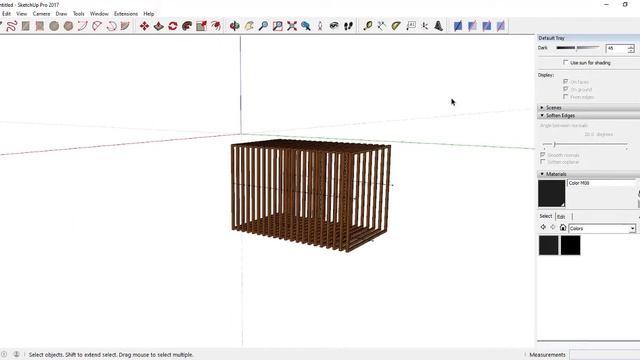The image size is (640, 360).
Task: Select the Circle tool
Action: click(x=54, y=26)
